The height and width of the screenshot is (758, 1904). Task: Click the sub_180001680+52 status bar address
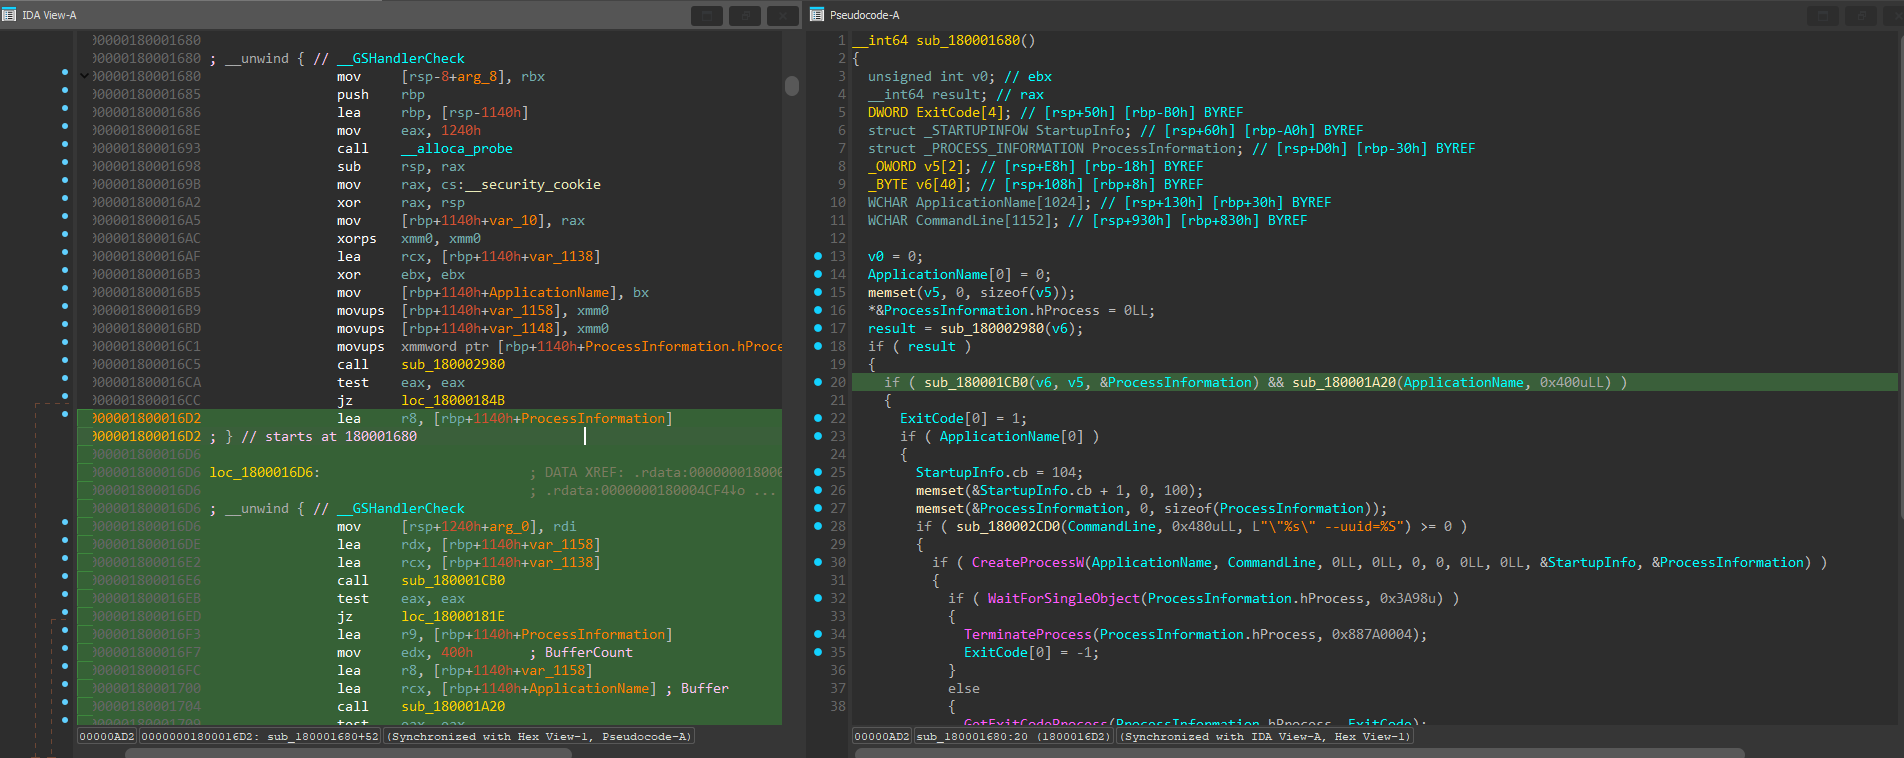[x=260, y=736]
